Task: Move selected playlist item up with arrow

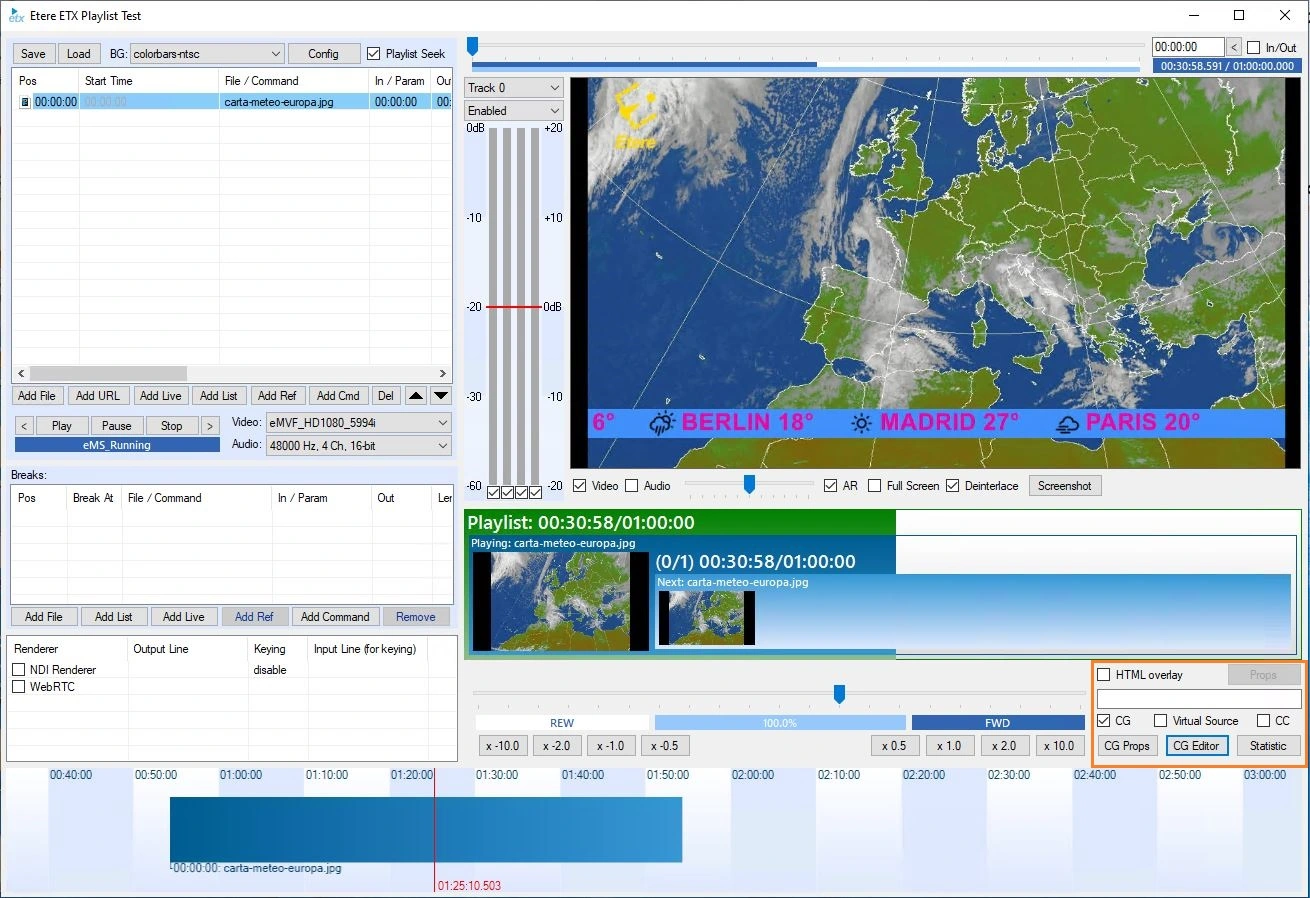Action: coord(416,396)
